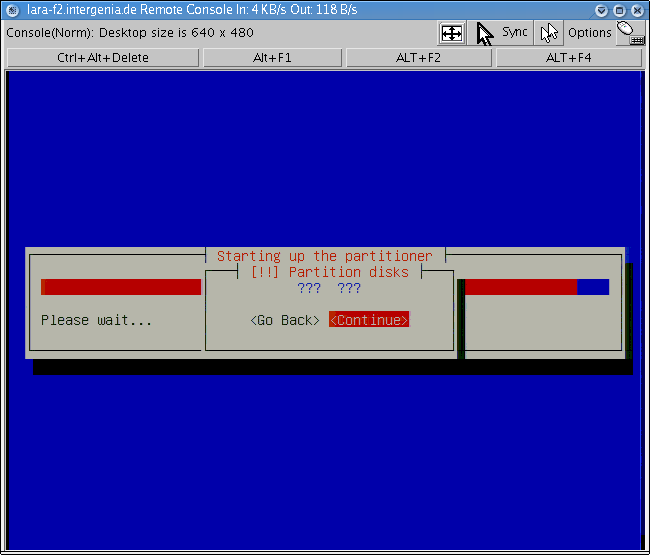650x555 pixels.
Task: Select the Continue button in the partition dialog
Action: click(x=369, y=320)
